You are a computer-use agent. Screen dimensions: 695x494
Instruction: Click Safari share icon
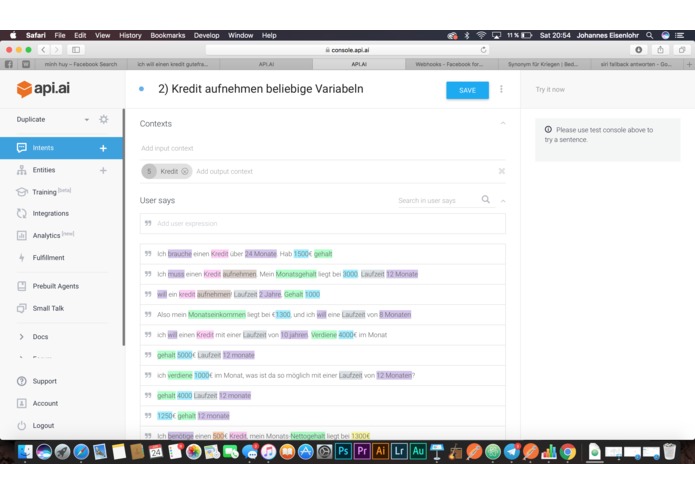[x=660, y=50]
